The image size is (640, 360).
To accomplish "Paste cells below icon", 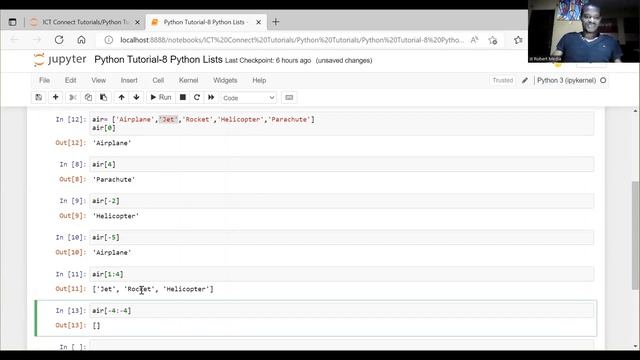I will [104, 98].
